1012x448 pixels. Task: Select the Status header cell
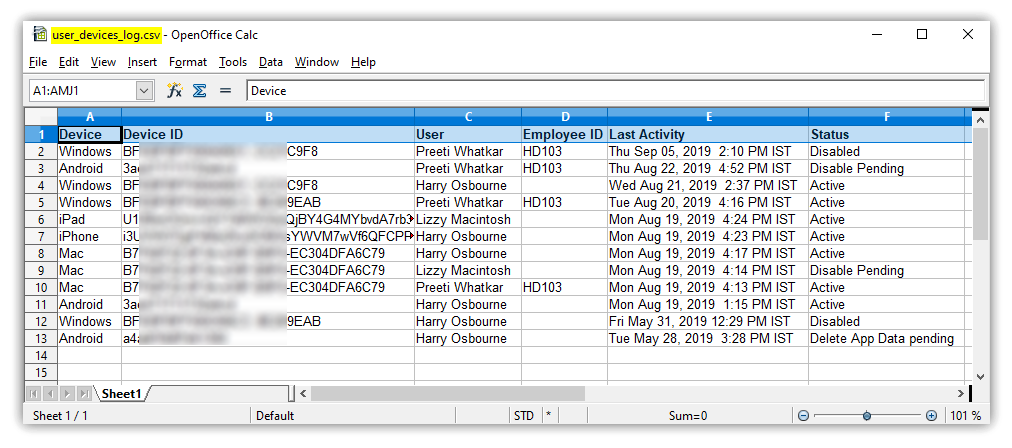coord(887,134)
